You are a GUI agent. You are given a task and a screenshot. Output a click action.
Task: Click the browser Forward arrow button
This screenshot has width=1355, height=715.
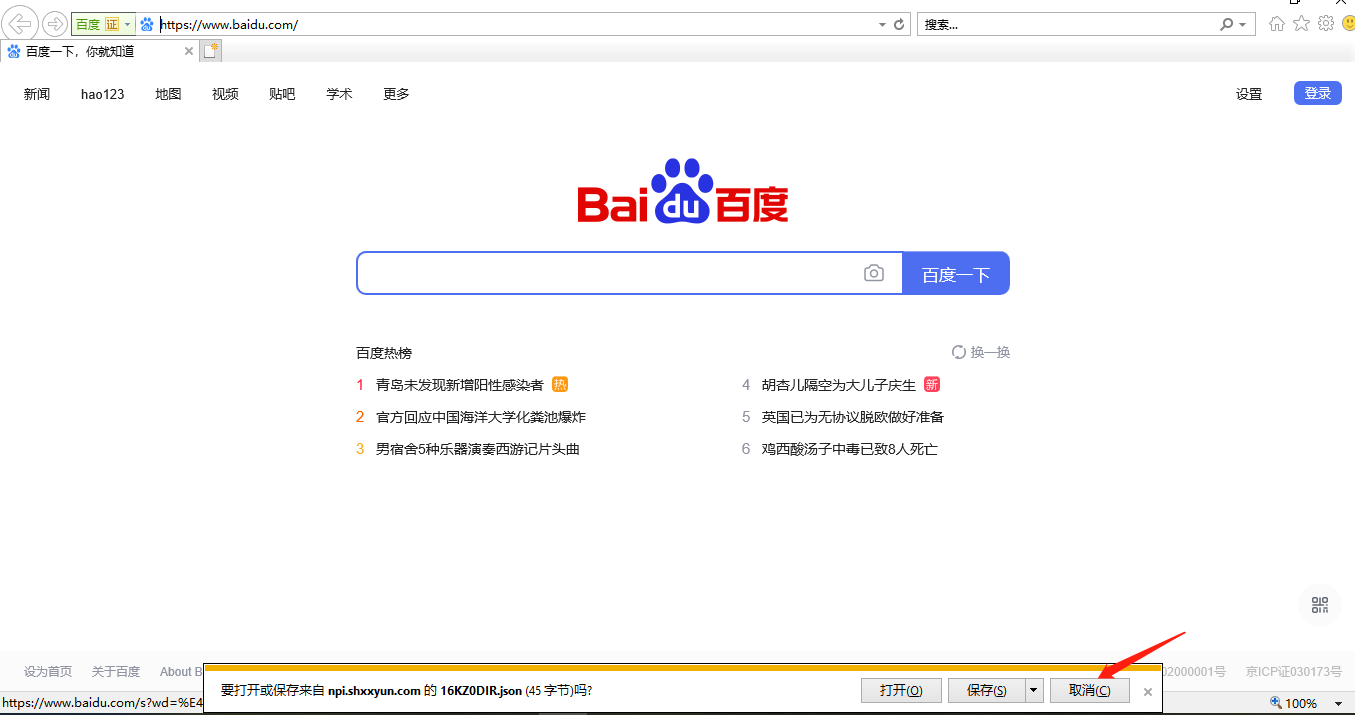click(x=54, y=24)
